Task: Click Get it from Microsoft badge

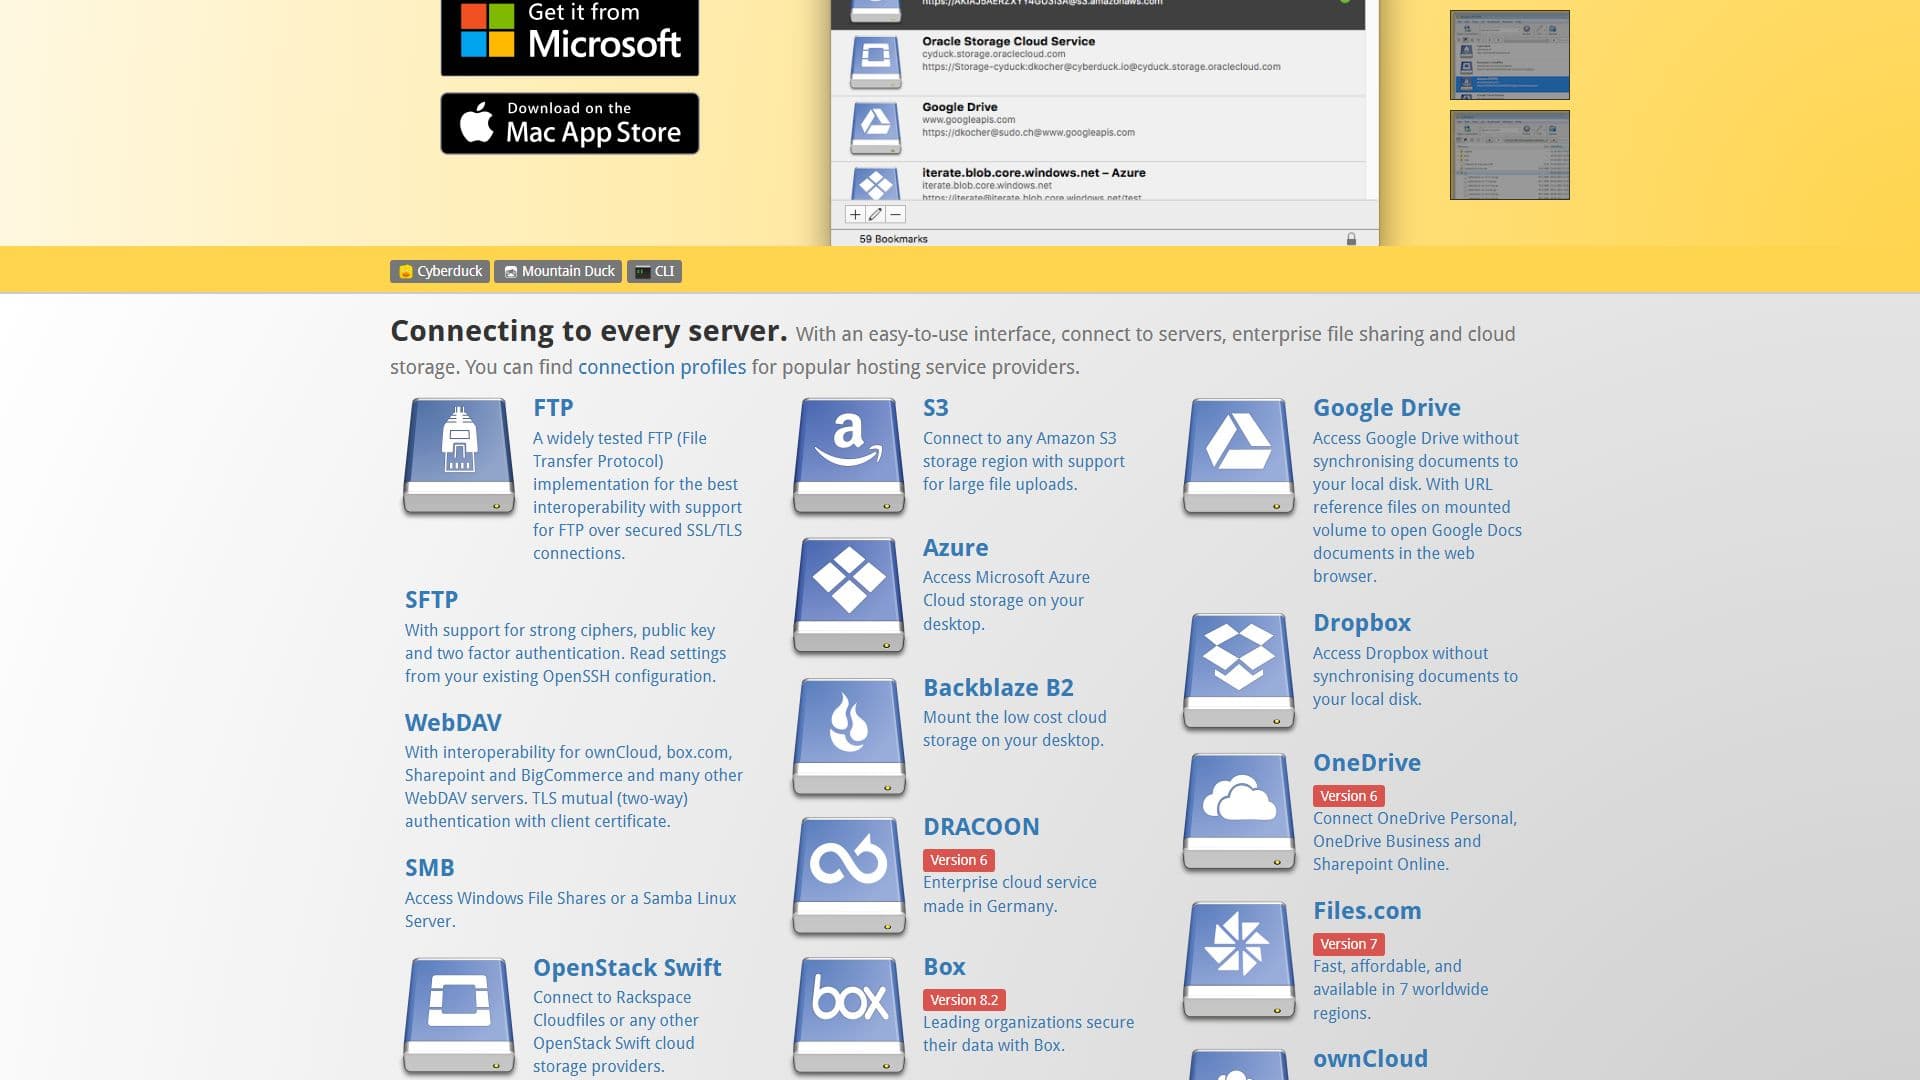Action: click(570, 36)
